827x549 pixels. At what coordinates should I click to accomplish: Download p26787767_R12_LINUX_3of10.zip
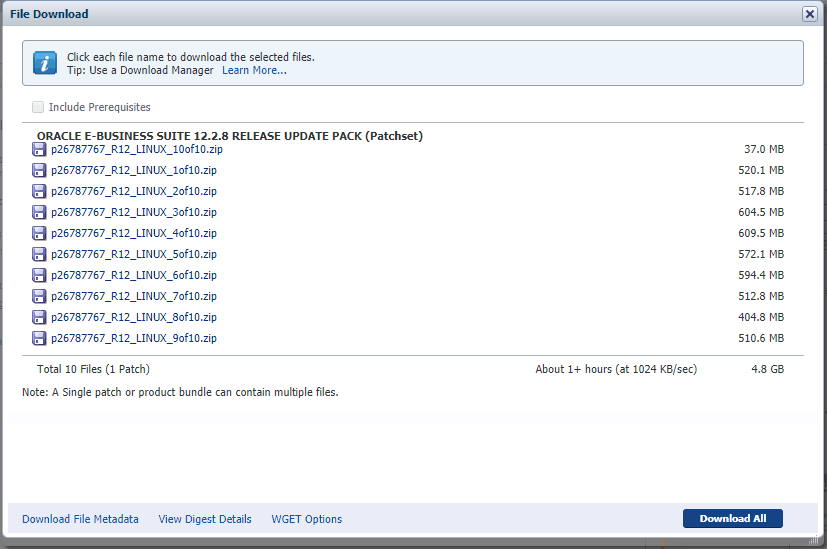tap(133, 212)
